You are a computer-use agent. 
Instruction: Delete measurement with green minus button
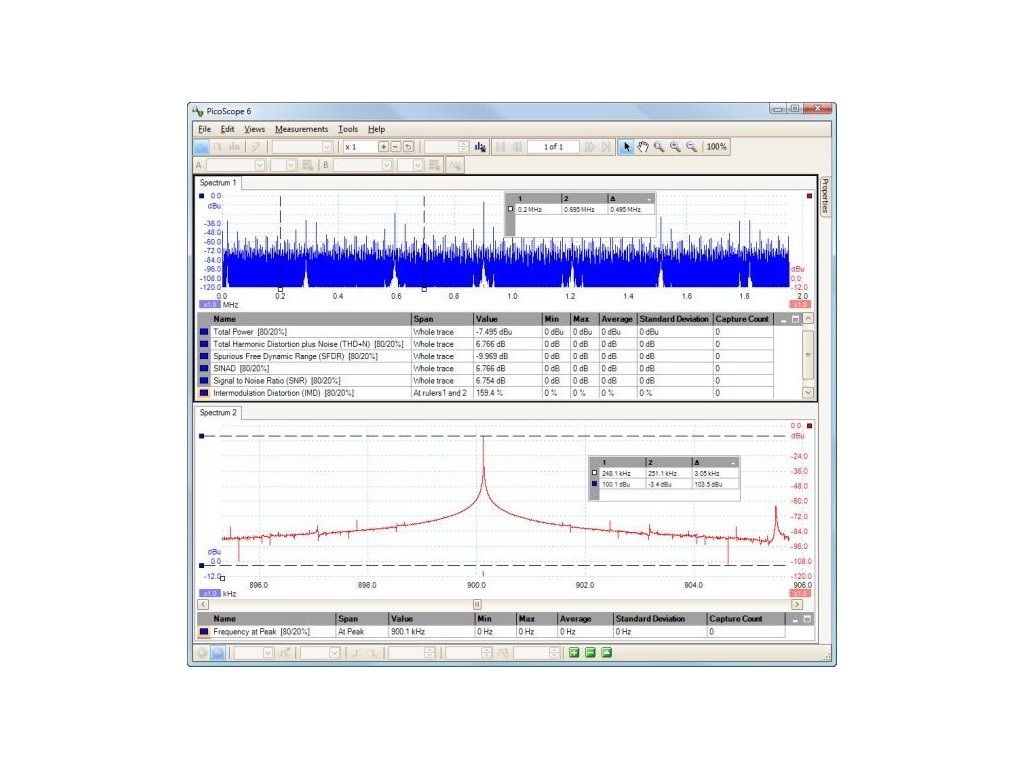[590, 652]
